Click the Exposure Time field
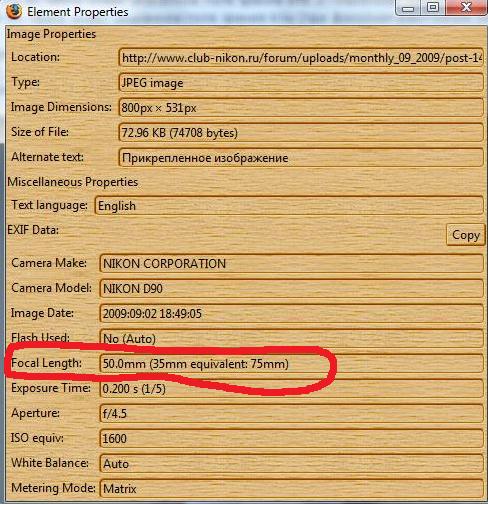Screen dimensions: 488x505 (x=291, y=388)
